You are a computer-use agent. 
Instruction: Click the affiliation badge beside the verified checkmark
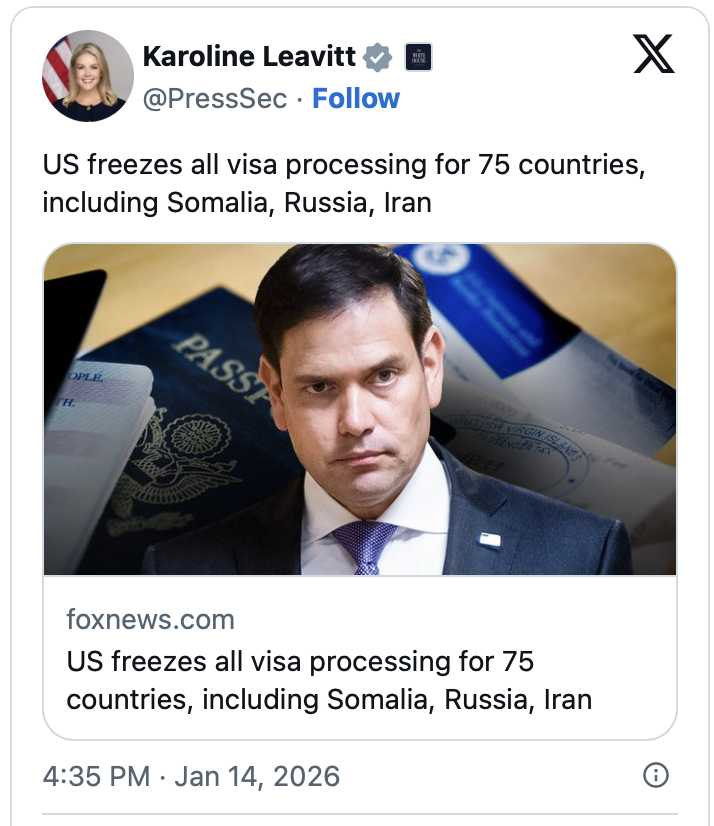418,57
